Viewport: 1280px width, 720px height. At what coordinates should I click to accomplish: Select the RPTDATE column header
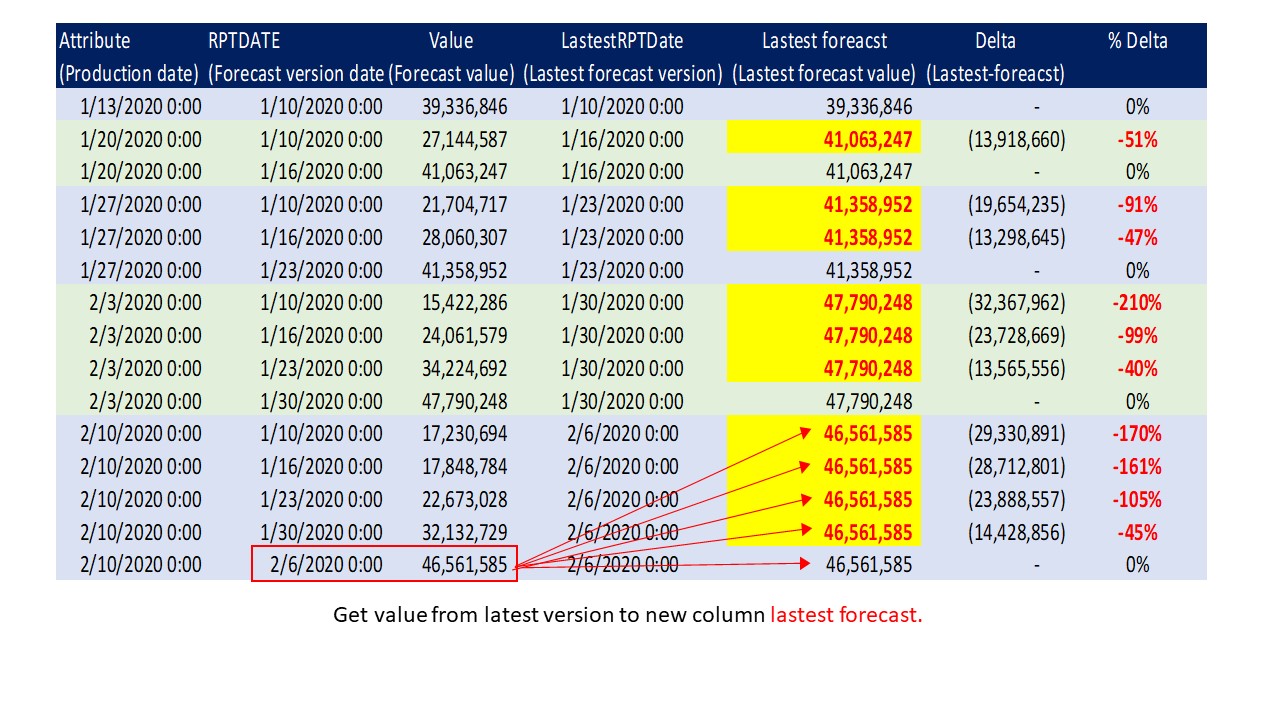244,41
